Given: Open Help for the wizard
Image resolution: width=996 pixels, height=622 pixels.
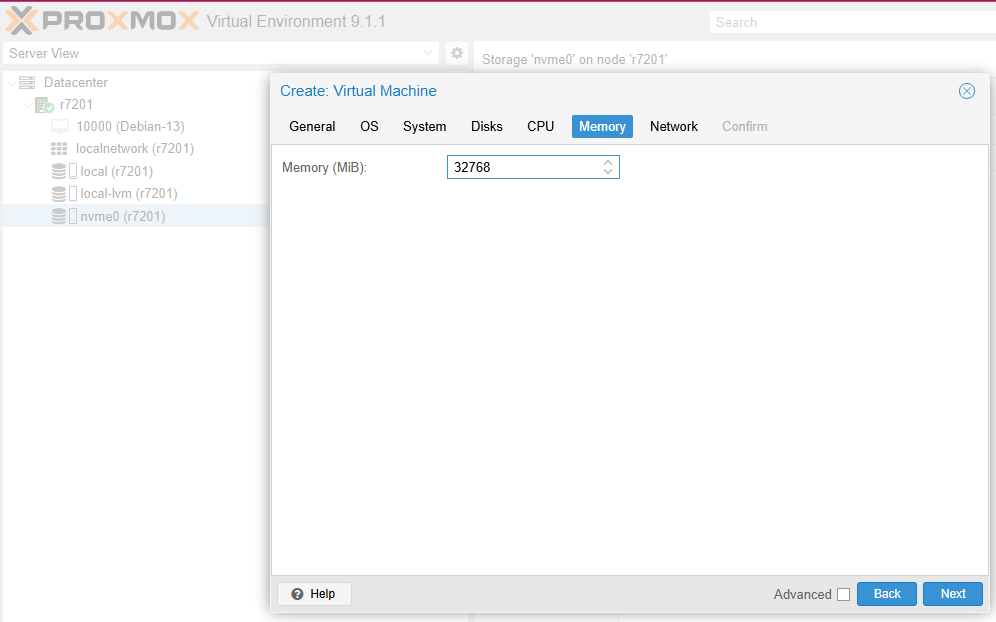Looking at the screenshot, I should tap(313, 594).
